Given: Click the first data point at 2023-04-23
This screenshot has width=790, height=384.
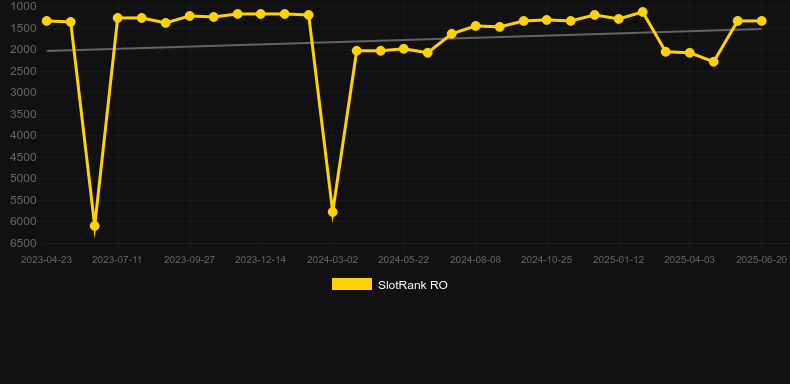Looking at the screenshot, I should click(x=47, y=21).
